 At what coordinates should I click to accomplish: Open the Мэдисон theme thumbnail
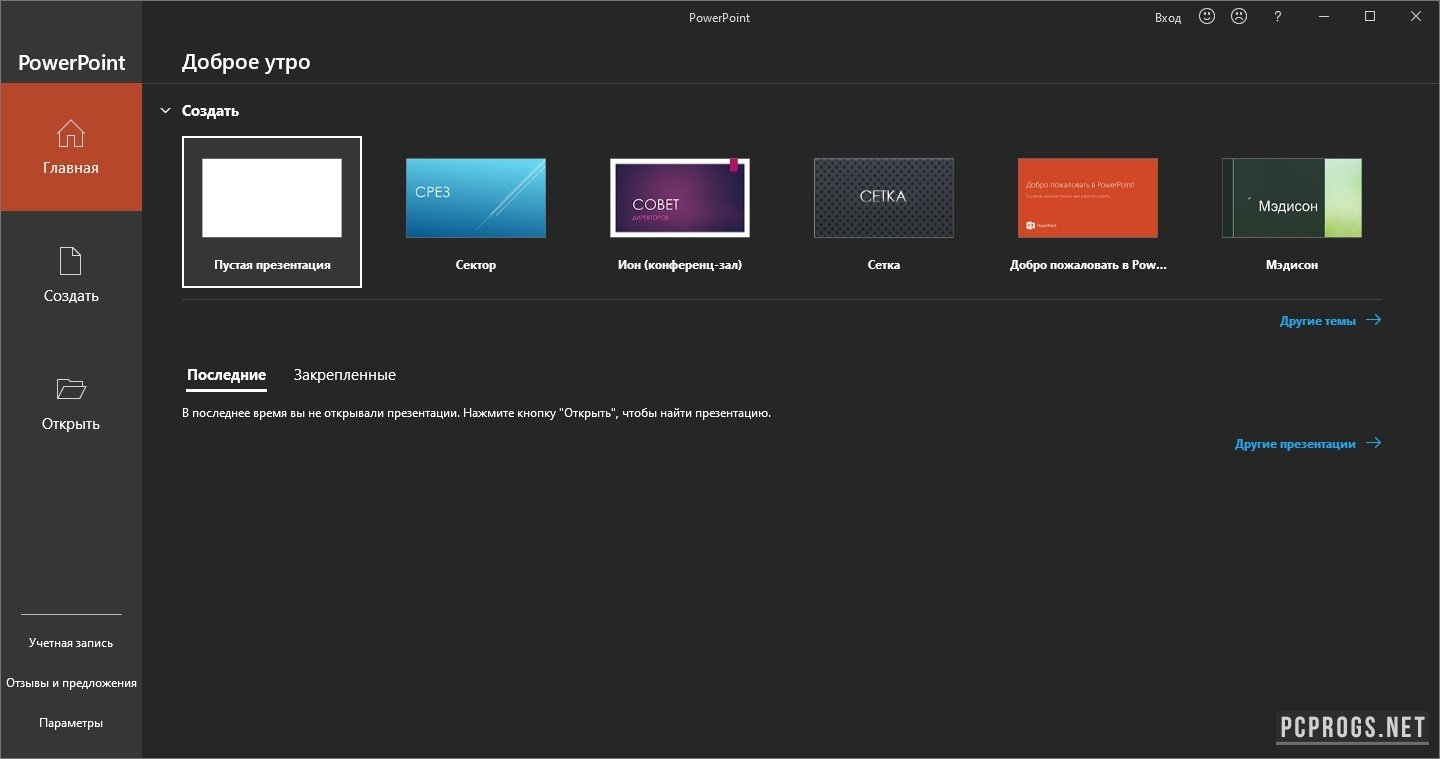click(1291, 197)
